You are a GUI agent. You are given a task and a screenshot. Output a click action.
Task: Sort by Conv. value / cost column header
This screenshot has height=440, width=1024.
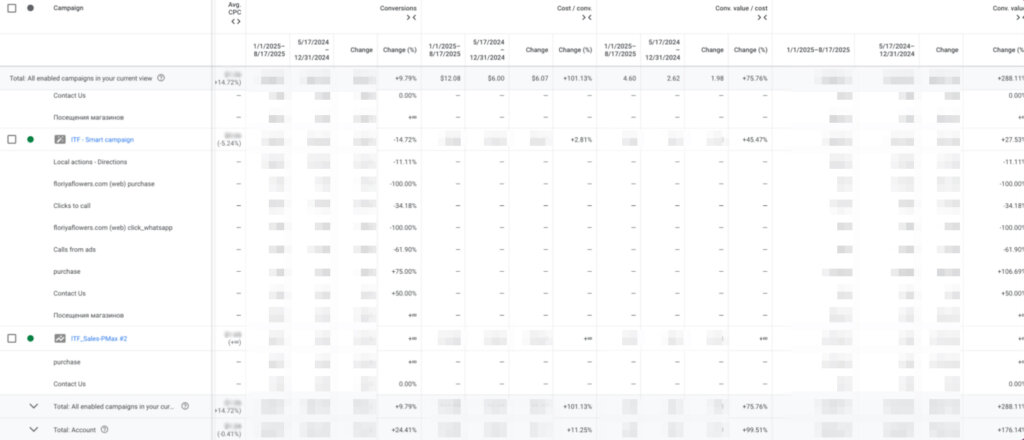741,8
